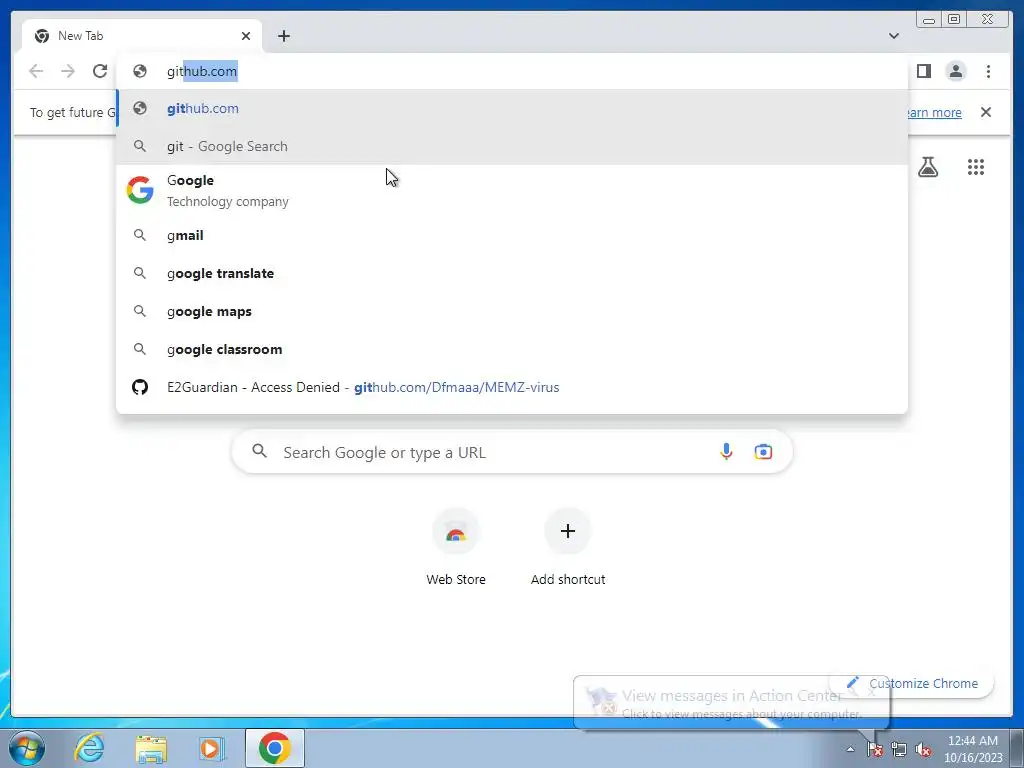This screenshot has height=768, width=1024.
Task: Click the Chrome taskbar button
Action: 275,748
